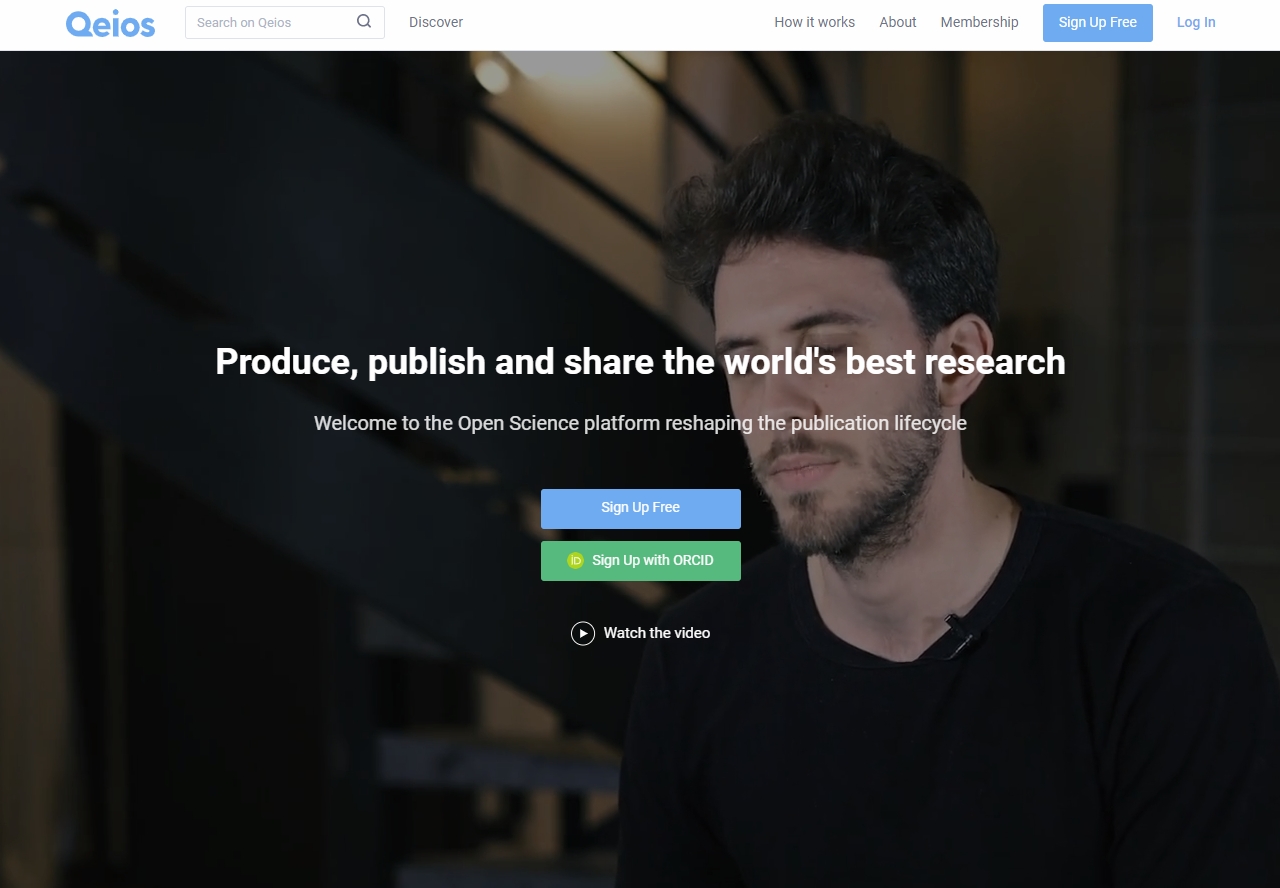
Task: Open the Discover menu item
Action: pyautogui.click(x=436, y=22)
